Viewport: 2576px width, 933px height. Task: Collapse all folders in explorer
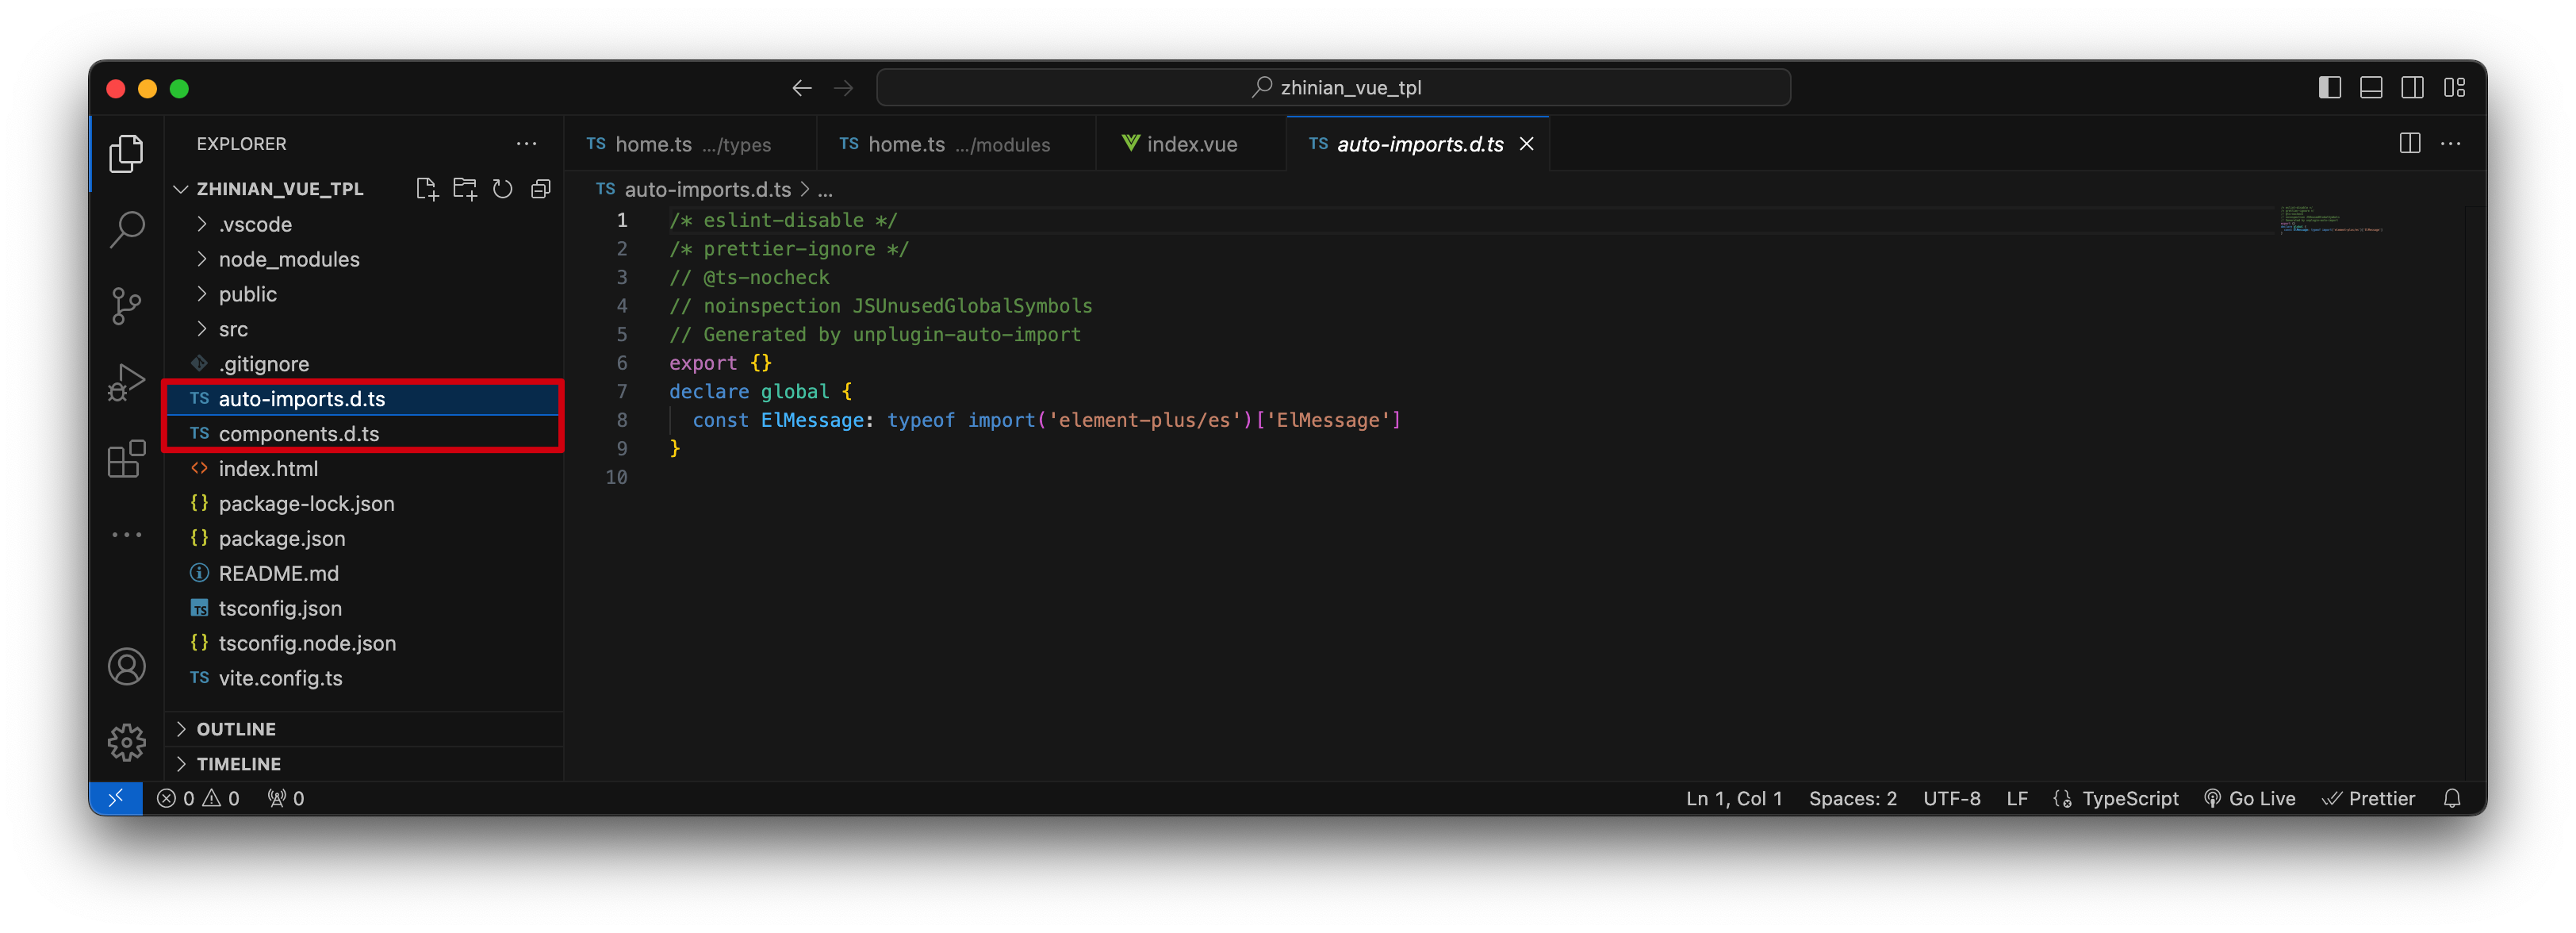(541, 189)
